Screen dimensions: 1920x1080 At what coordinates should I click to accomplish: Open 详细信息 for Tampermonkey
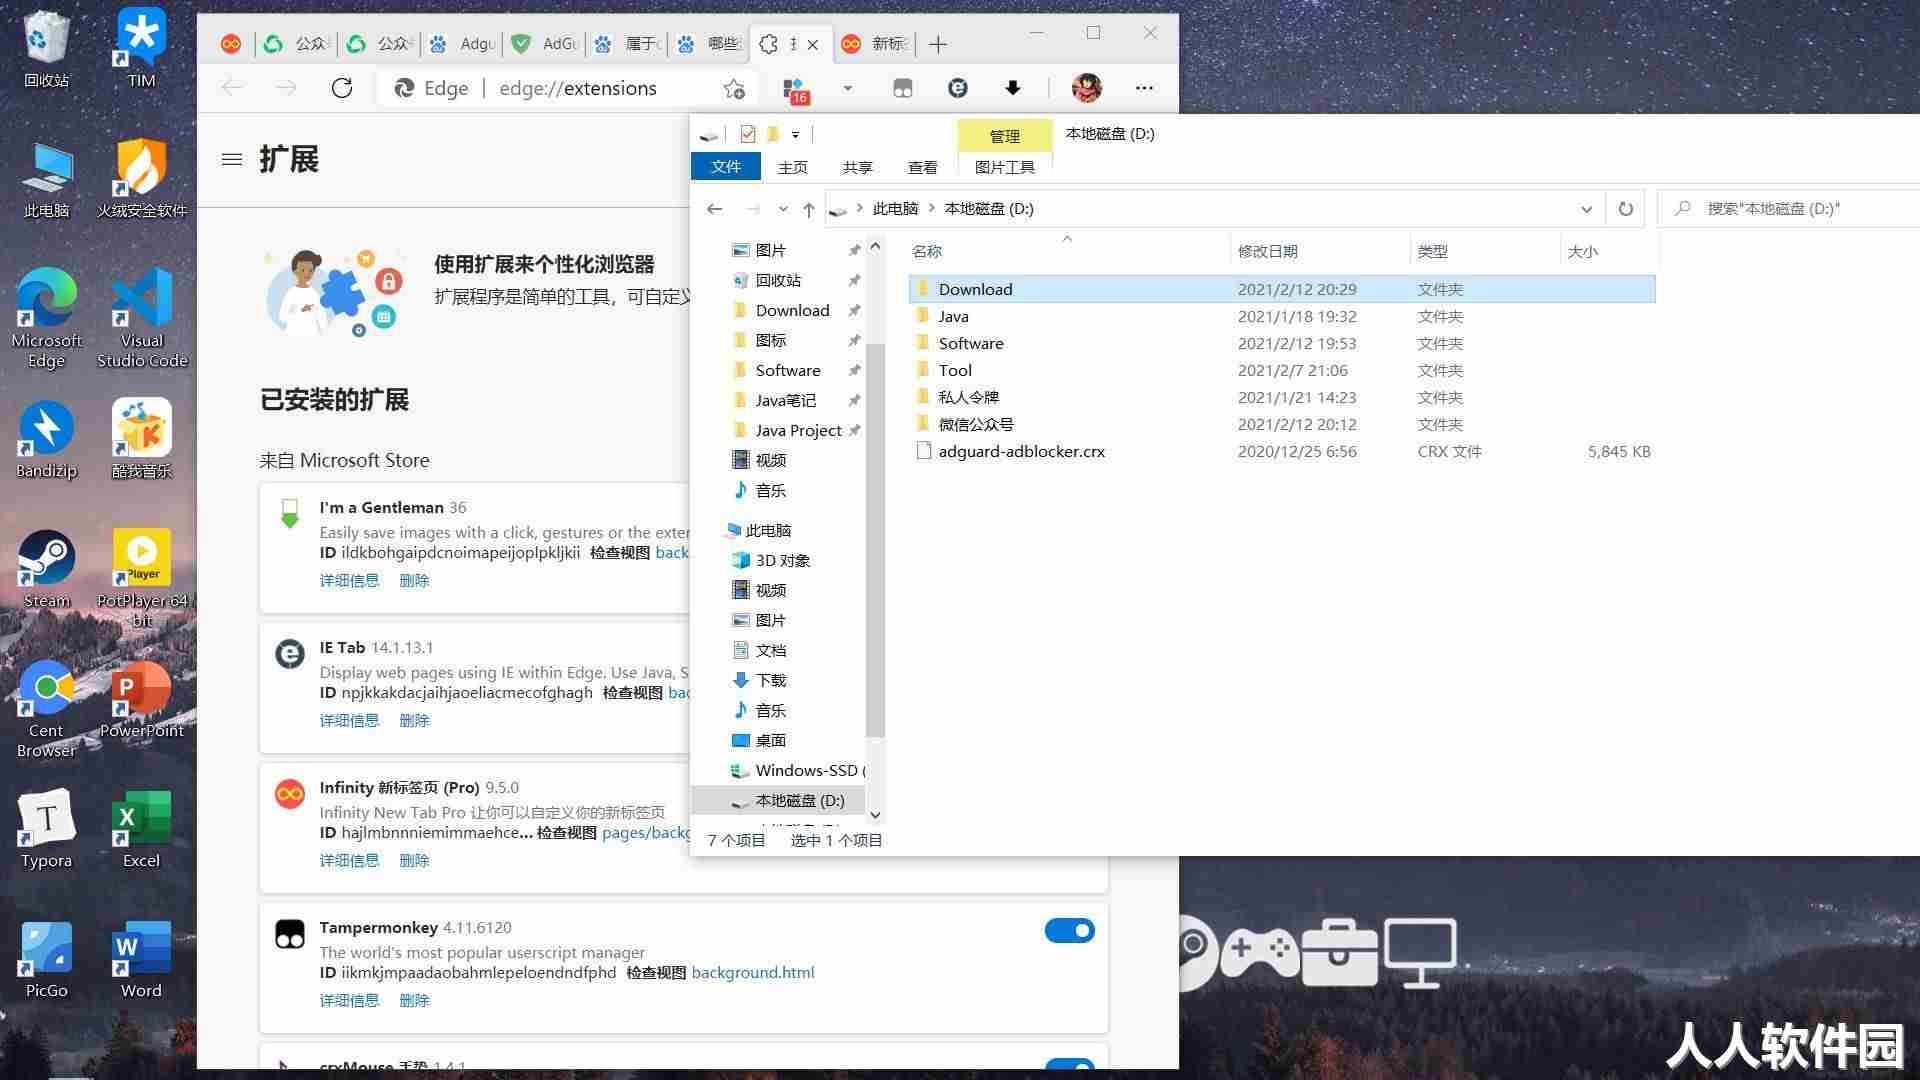click(349, 1000)
